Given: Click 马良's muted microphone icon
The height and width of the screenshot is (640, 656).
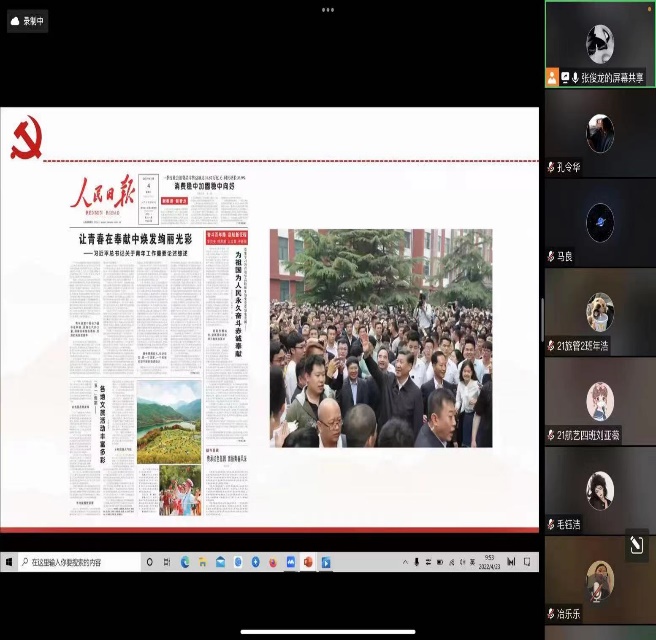Looking at the screenshot, I should 551,256.
